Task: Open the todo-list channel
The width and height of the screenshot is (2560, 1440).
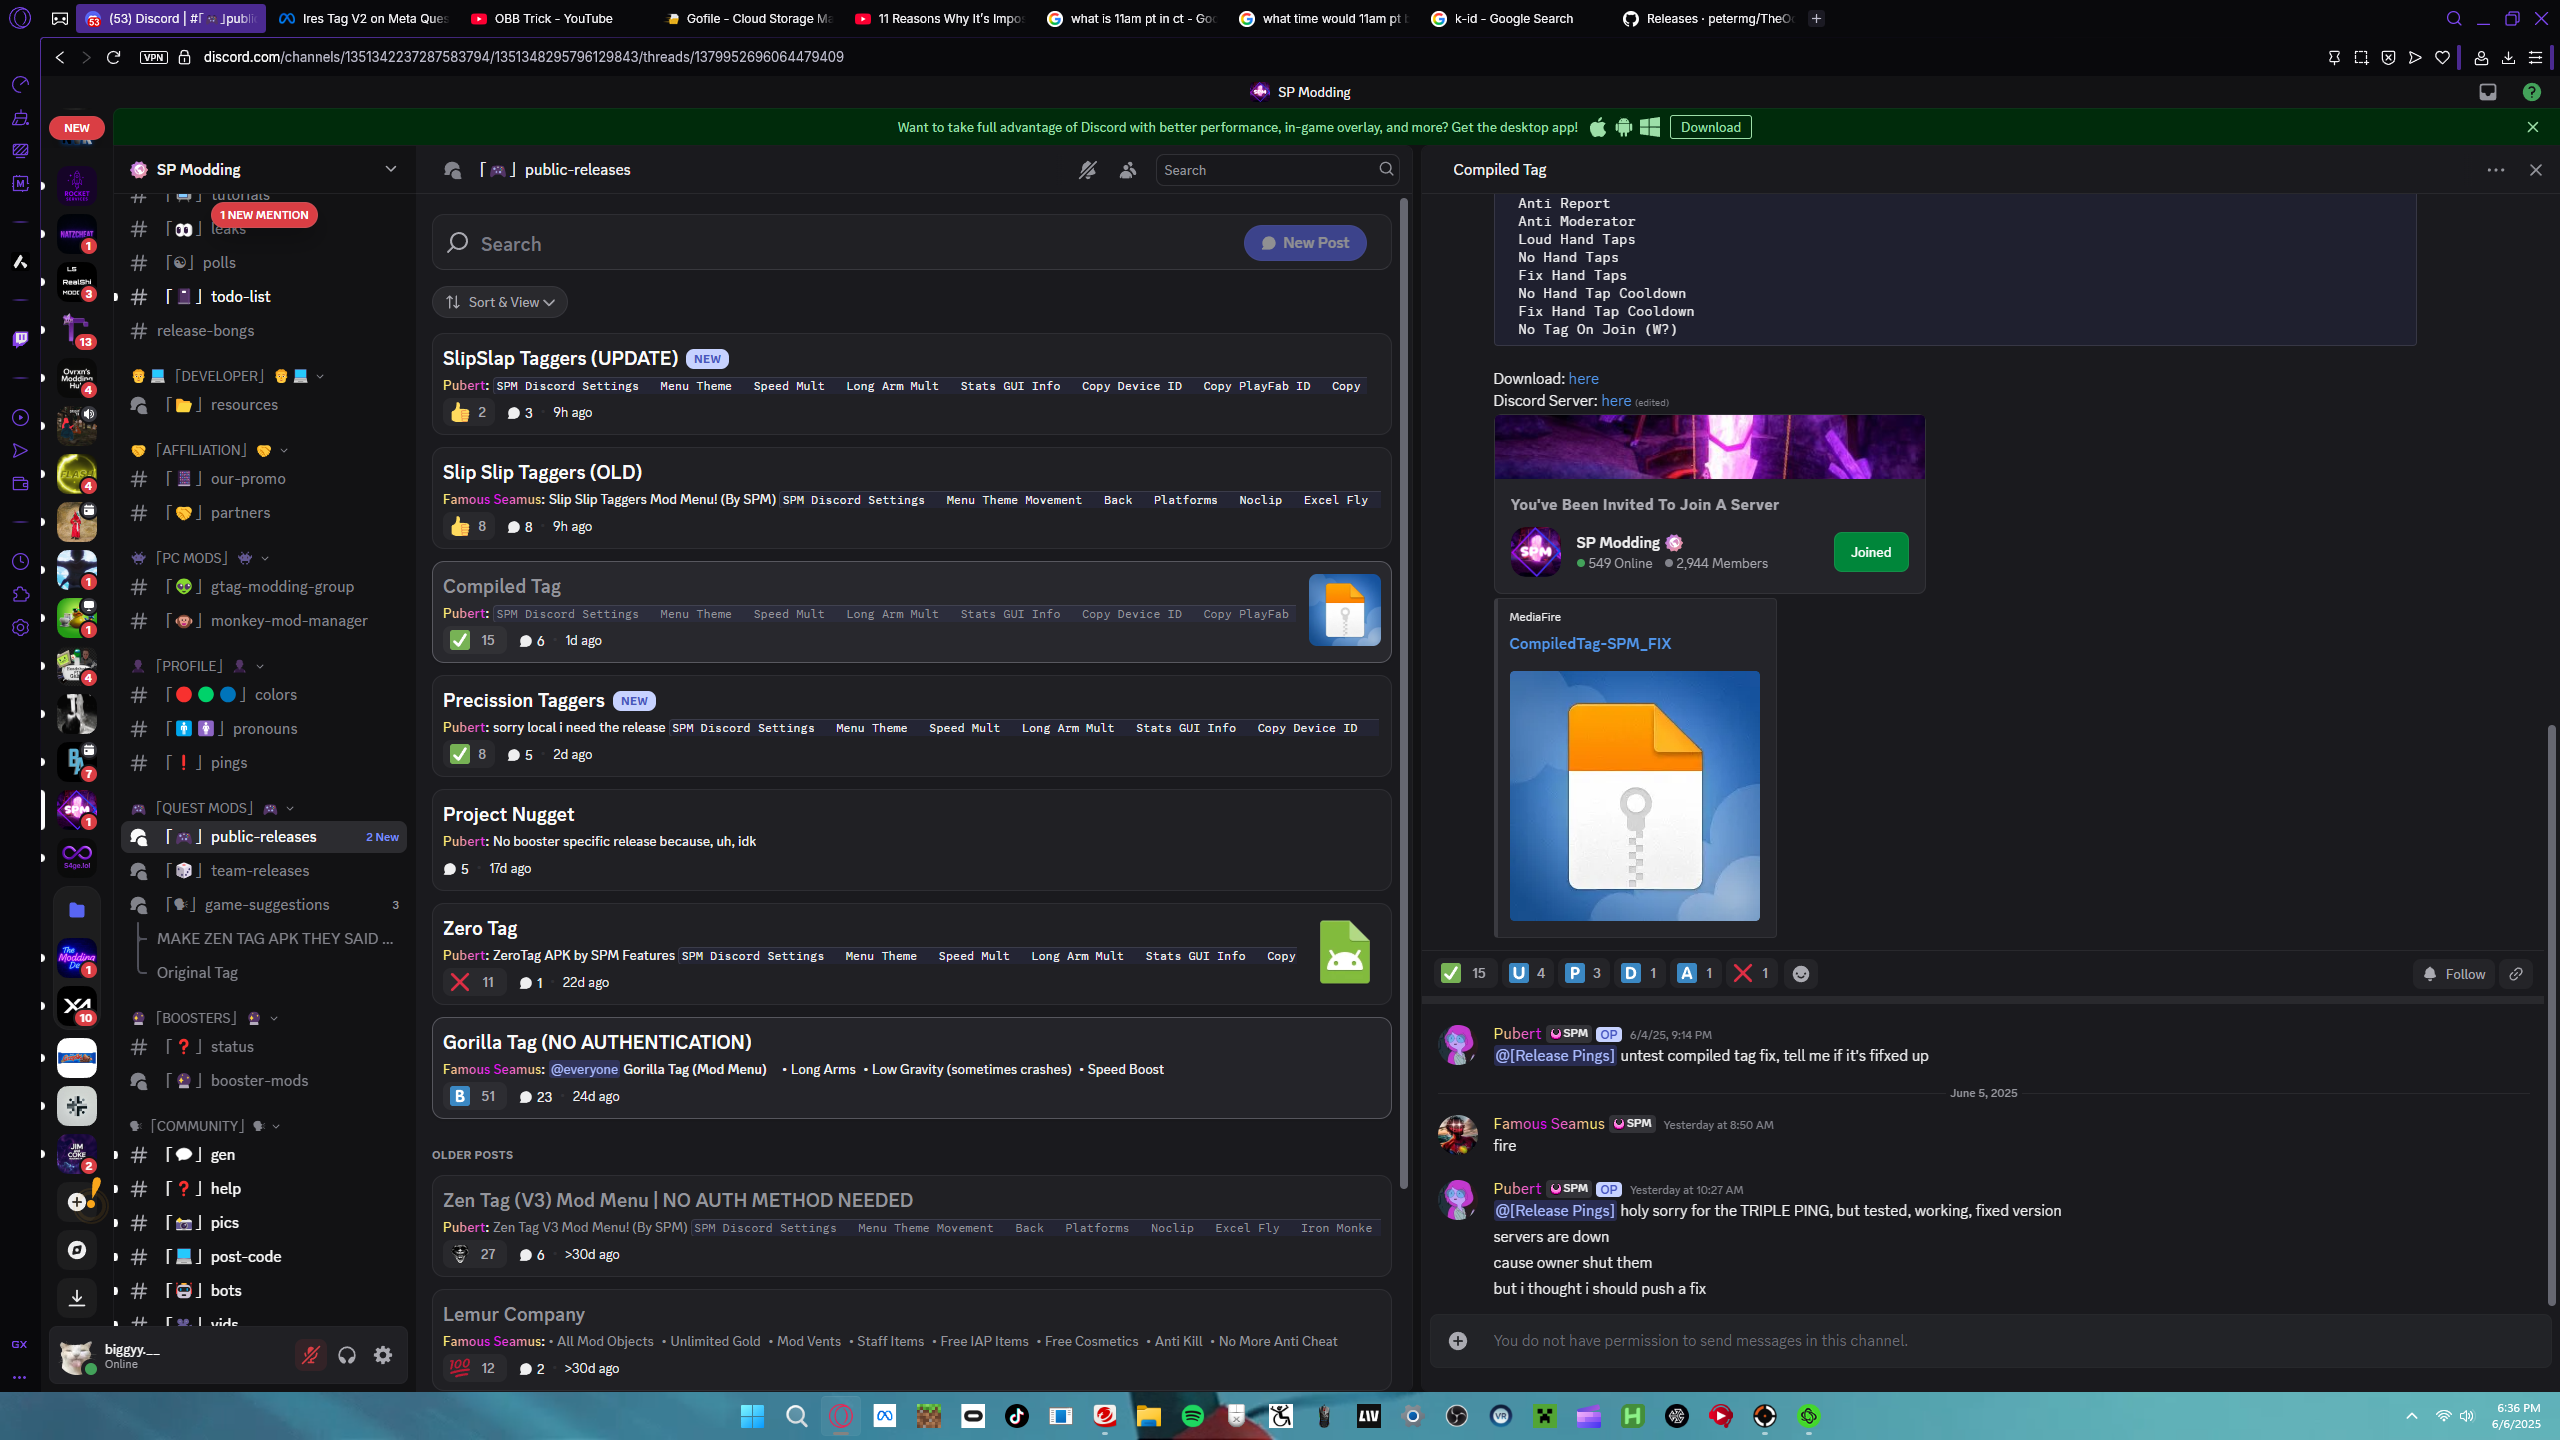Action: click(x=264, y=297)
